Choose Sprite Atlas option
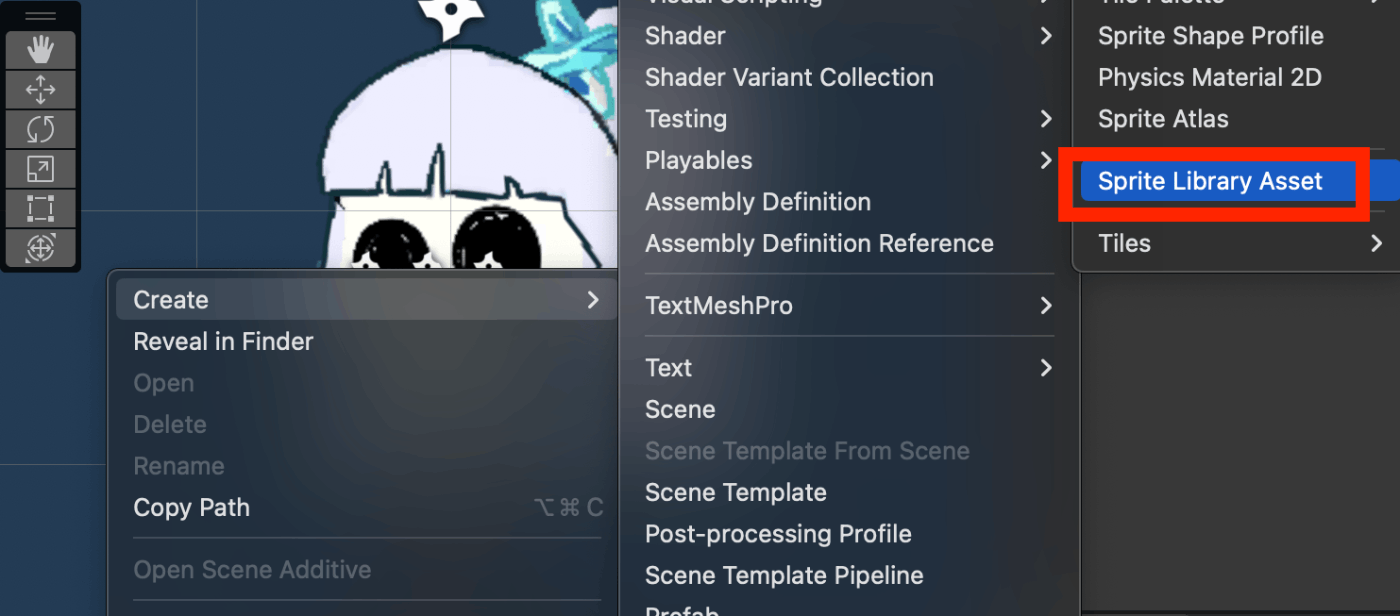Image resolution: width=1400 pixels, height=616 pixels. click(1163, 119)
